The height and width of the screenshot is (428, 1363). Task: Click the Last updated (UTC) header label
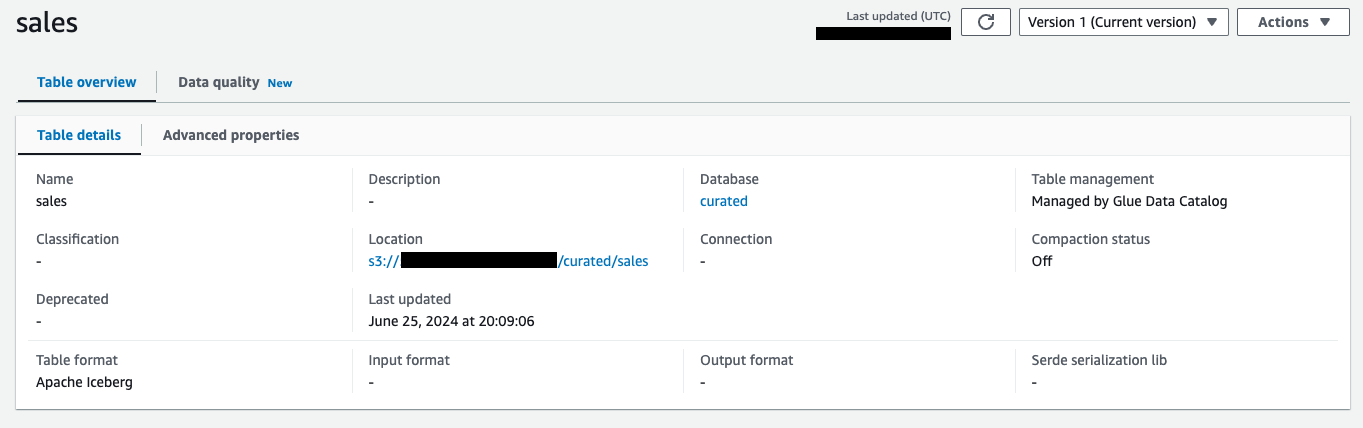pyautogui.click(x=898, y=16)
